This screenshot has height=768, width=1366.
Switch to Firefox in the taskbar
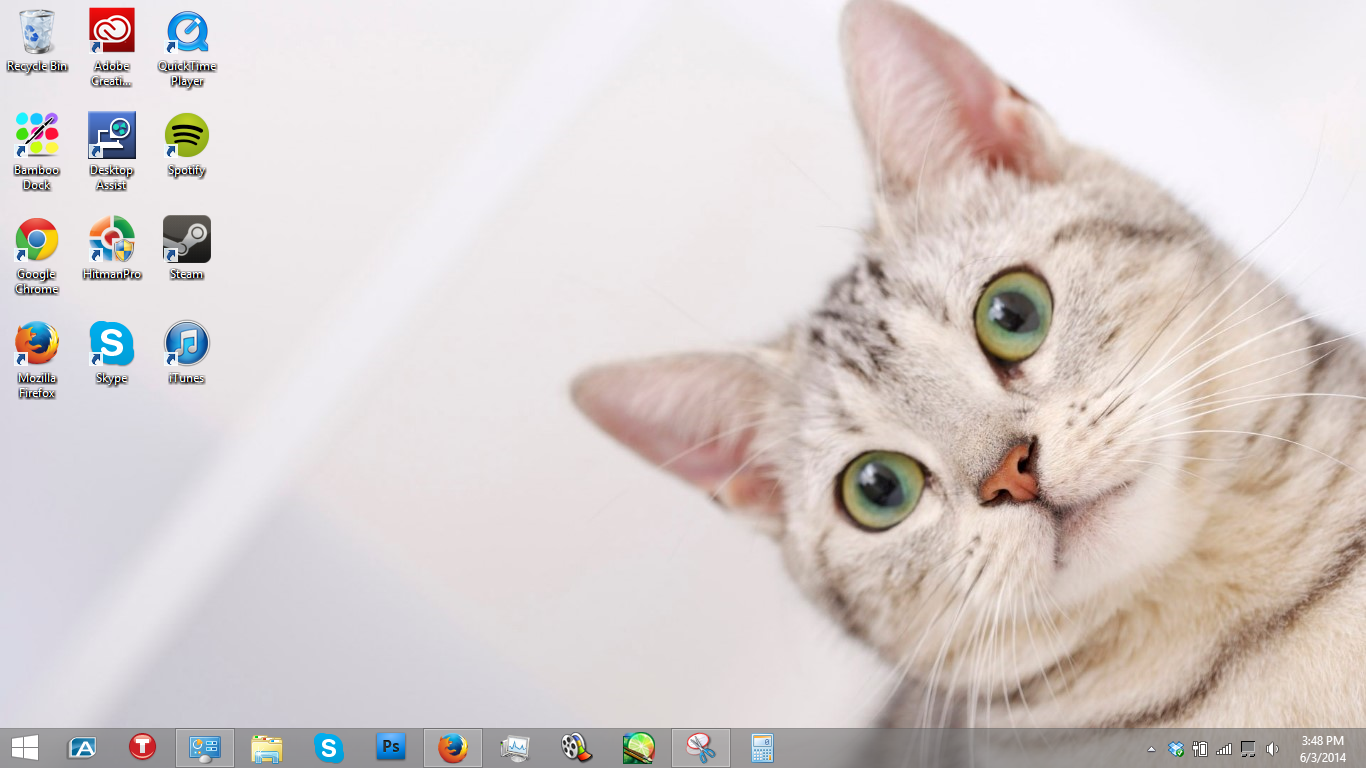pyautogui.click(x=453, y=748)
